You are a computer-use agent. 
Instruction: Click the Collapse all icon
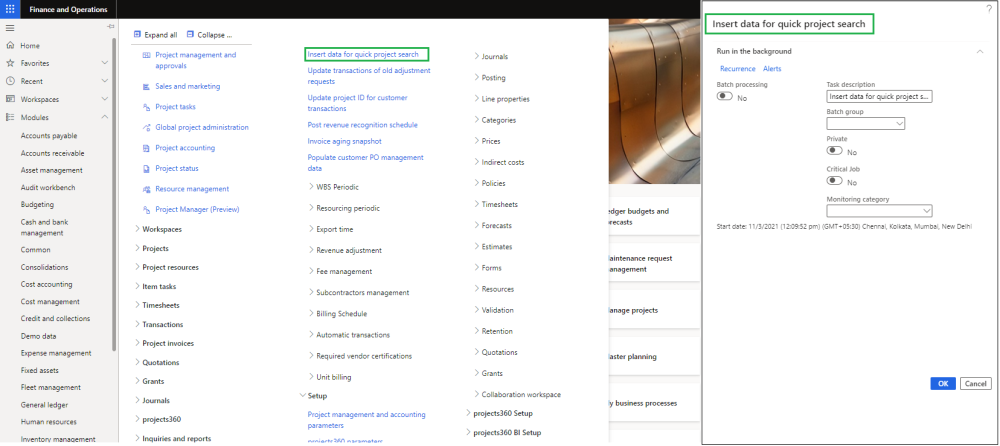[190, 35]
